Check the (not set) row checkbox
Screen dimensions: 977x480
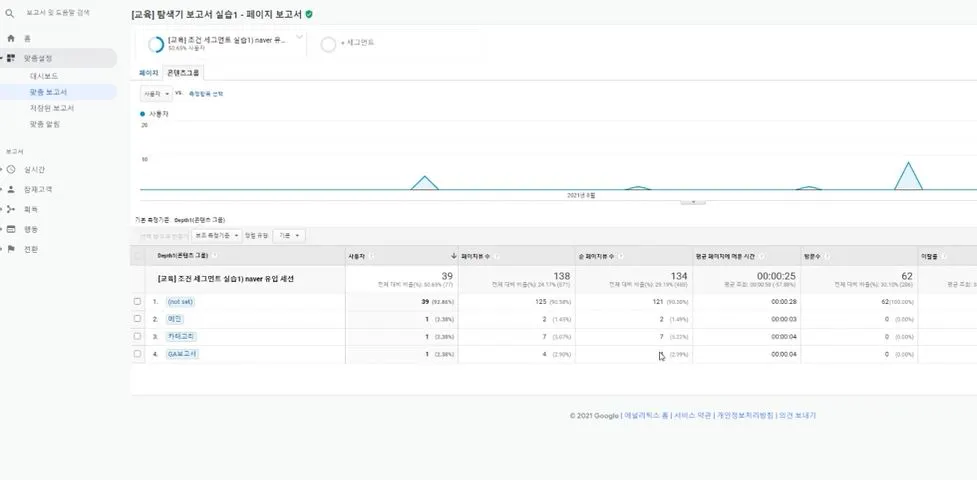click(x=137, y=302)
